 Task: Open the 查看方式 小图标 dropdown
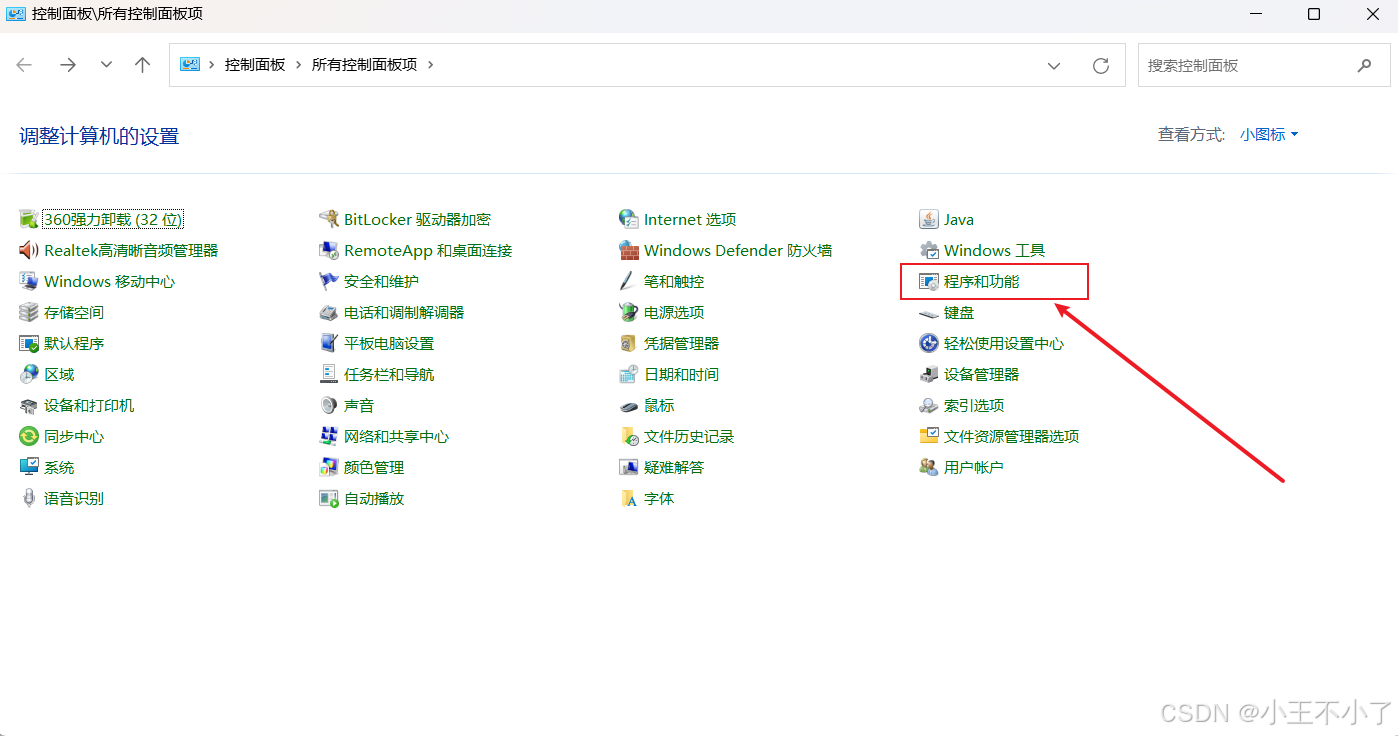point(1269,134)
